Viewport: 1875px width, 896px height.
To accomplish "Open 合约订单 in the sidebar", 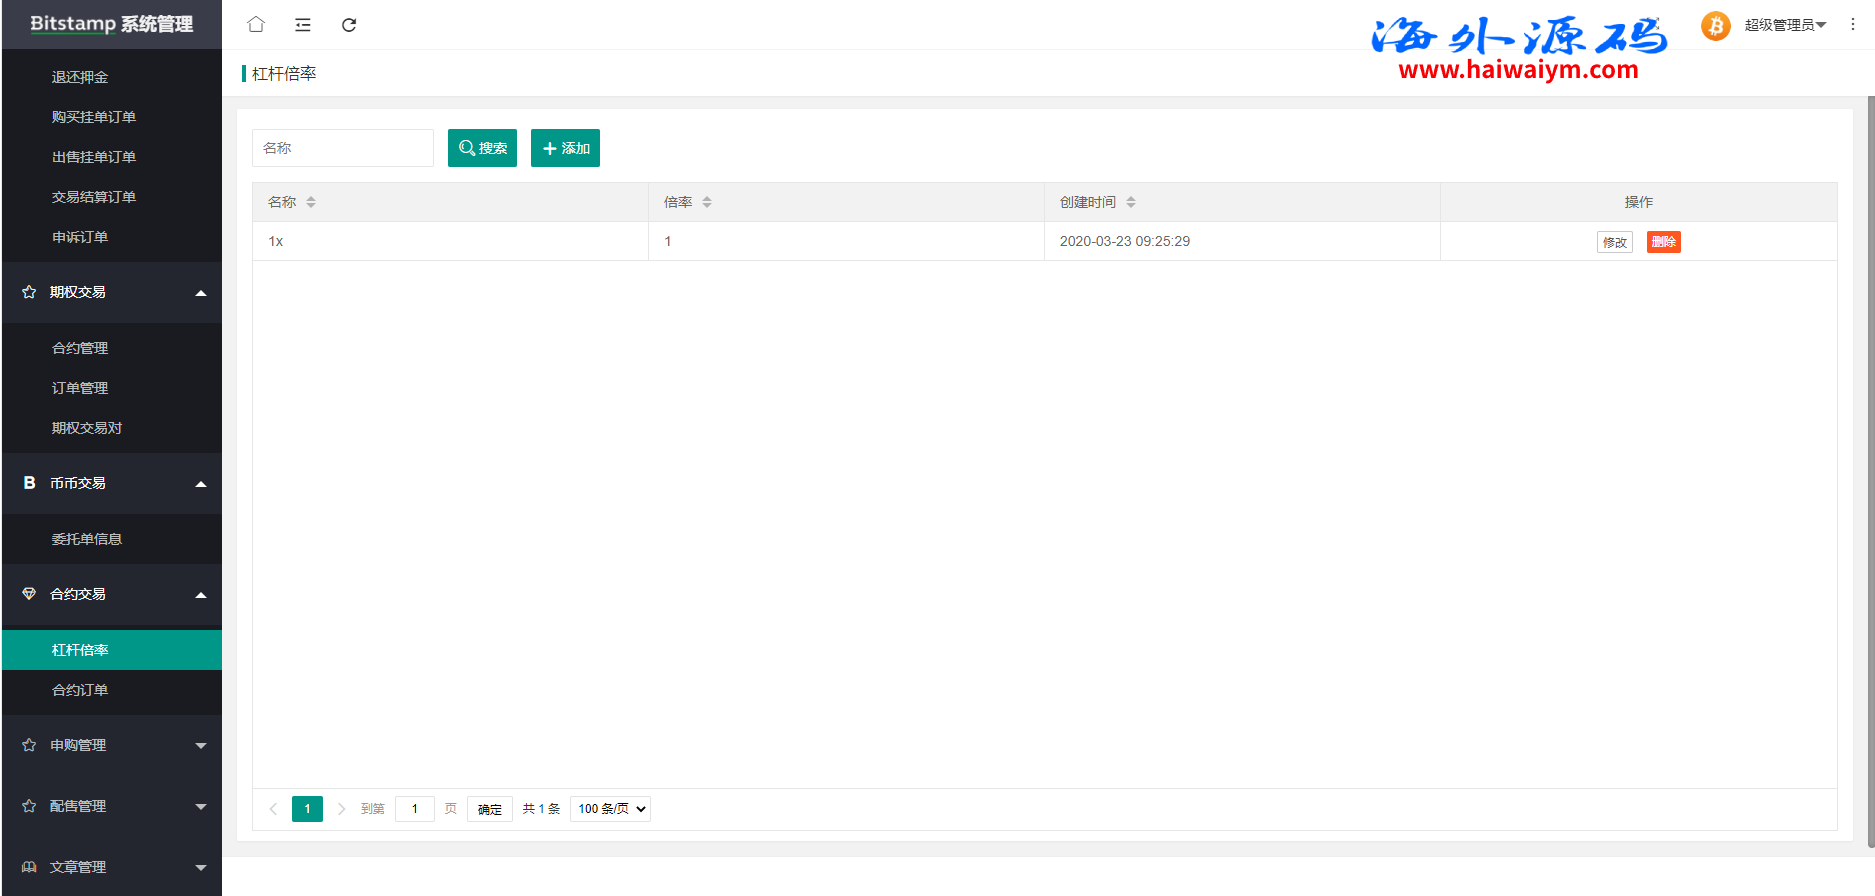I will [x=80, y=690].
